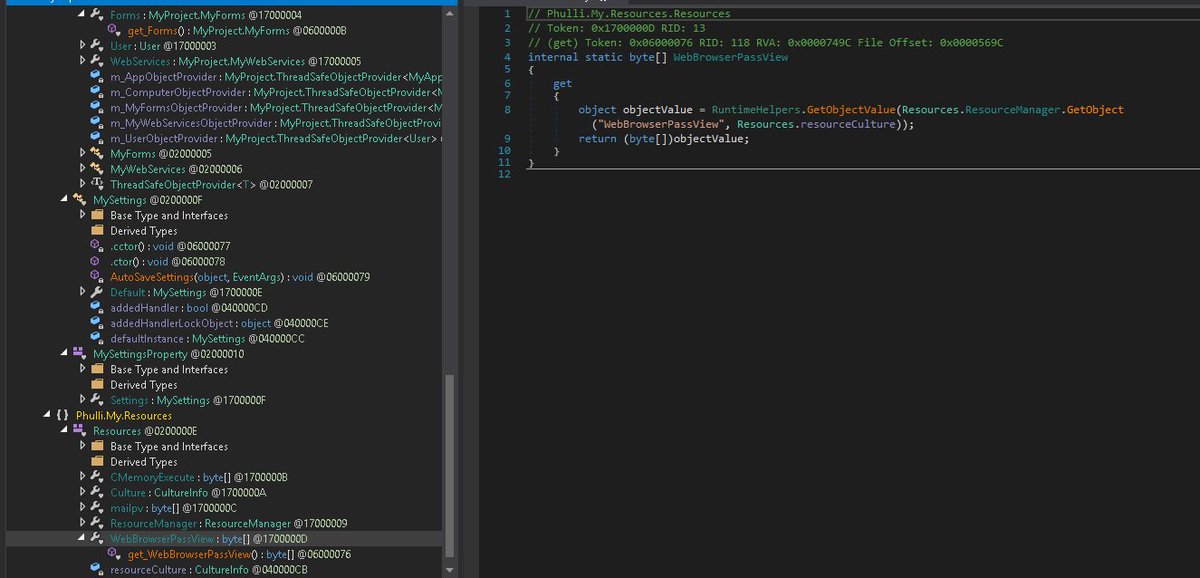This screenshot has width=1200, height=578.
Task: Expand the CMemoryExecute property node
Action: [82, 477]
